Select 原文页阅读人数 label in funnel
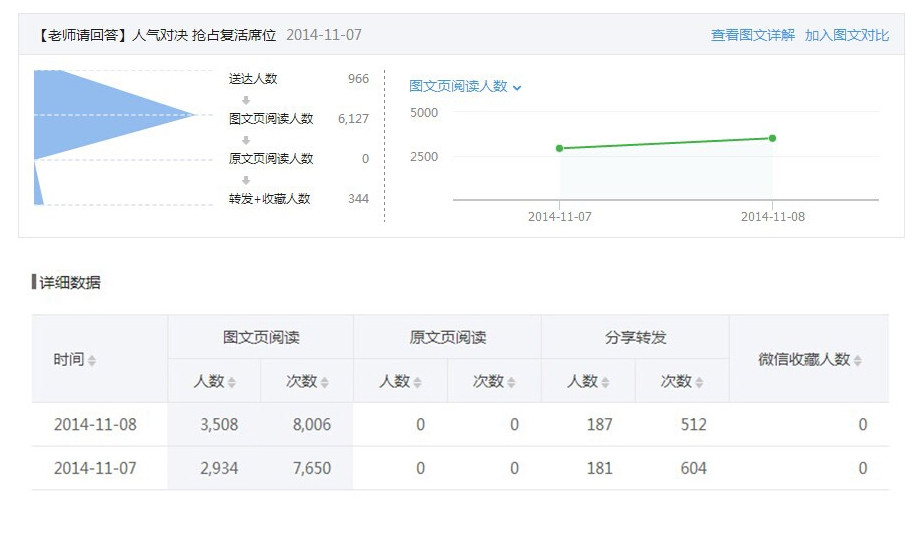 click(271, 158)
